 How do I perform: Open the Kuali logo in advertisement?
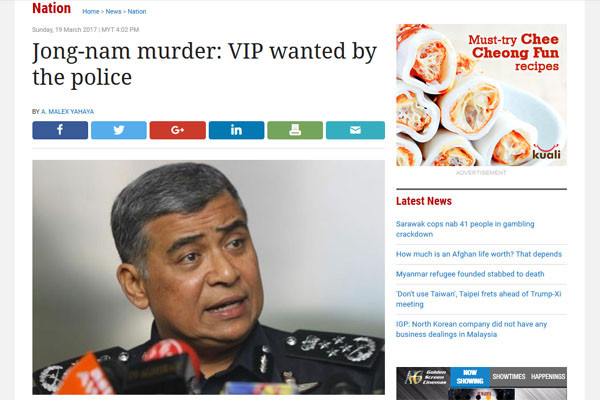(x=546, y=152)
